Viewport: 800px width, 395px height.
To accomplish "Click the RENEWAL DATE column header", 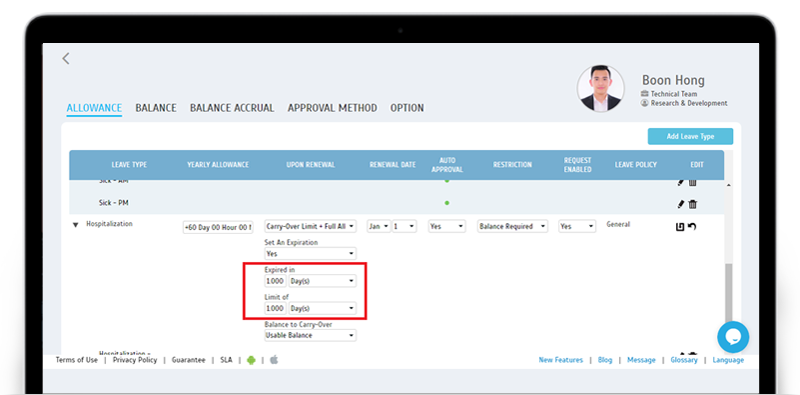I will click(x=392, y=165).
